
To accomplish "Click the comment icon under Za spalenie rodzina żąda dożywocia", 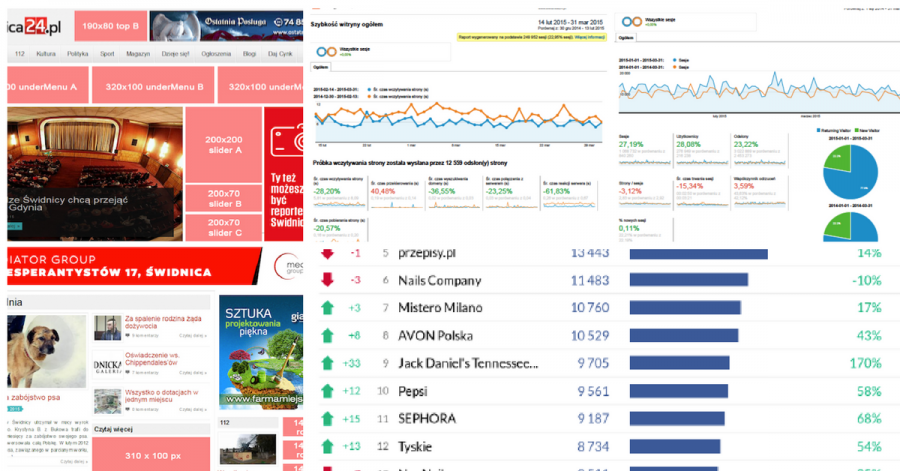I will 128,336.
